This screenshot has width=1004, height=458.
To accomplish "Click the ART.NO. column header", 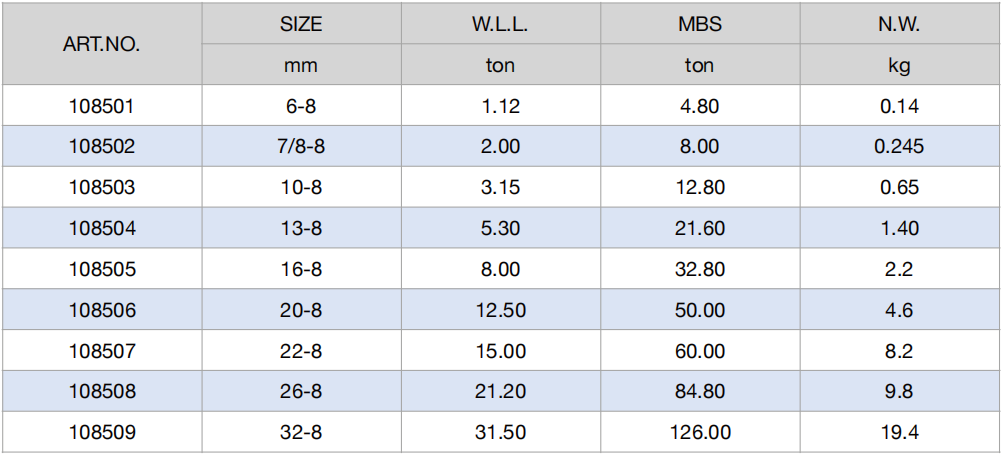I will click(x=102, y=44).
